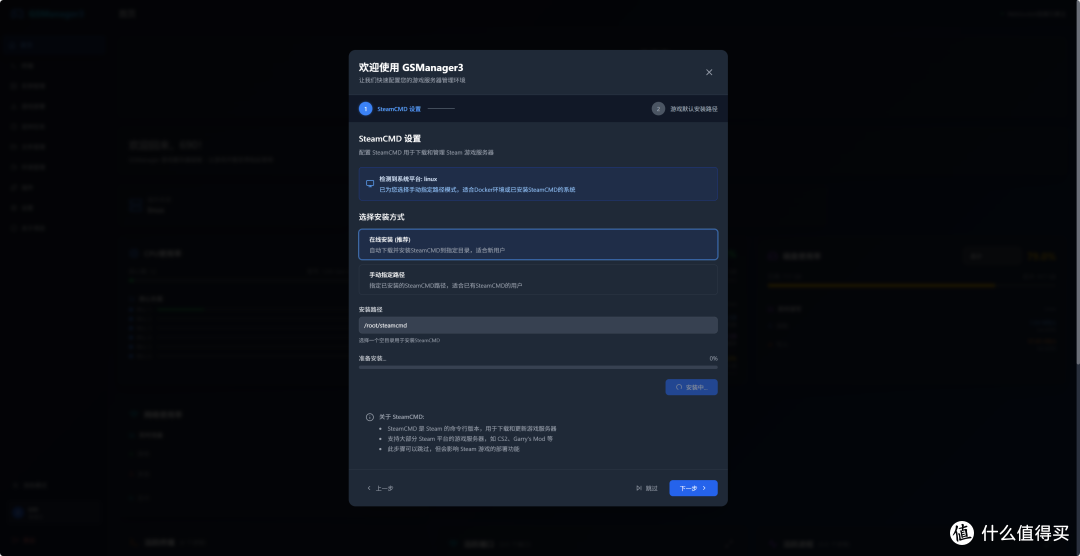Click the 安装路径 field label
This screenshot has height=556, width=1080.
(x=371, y=309)
